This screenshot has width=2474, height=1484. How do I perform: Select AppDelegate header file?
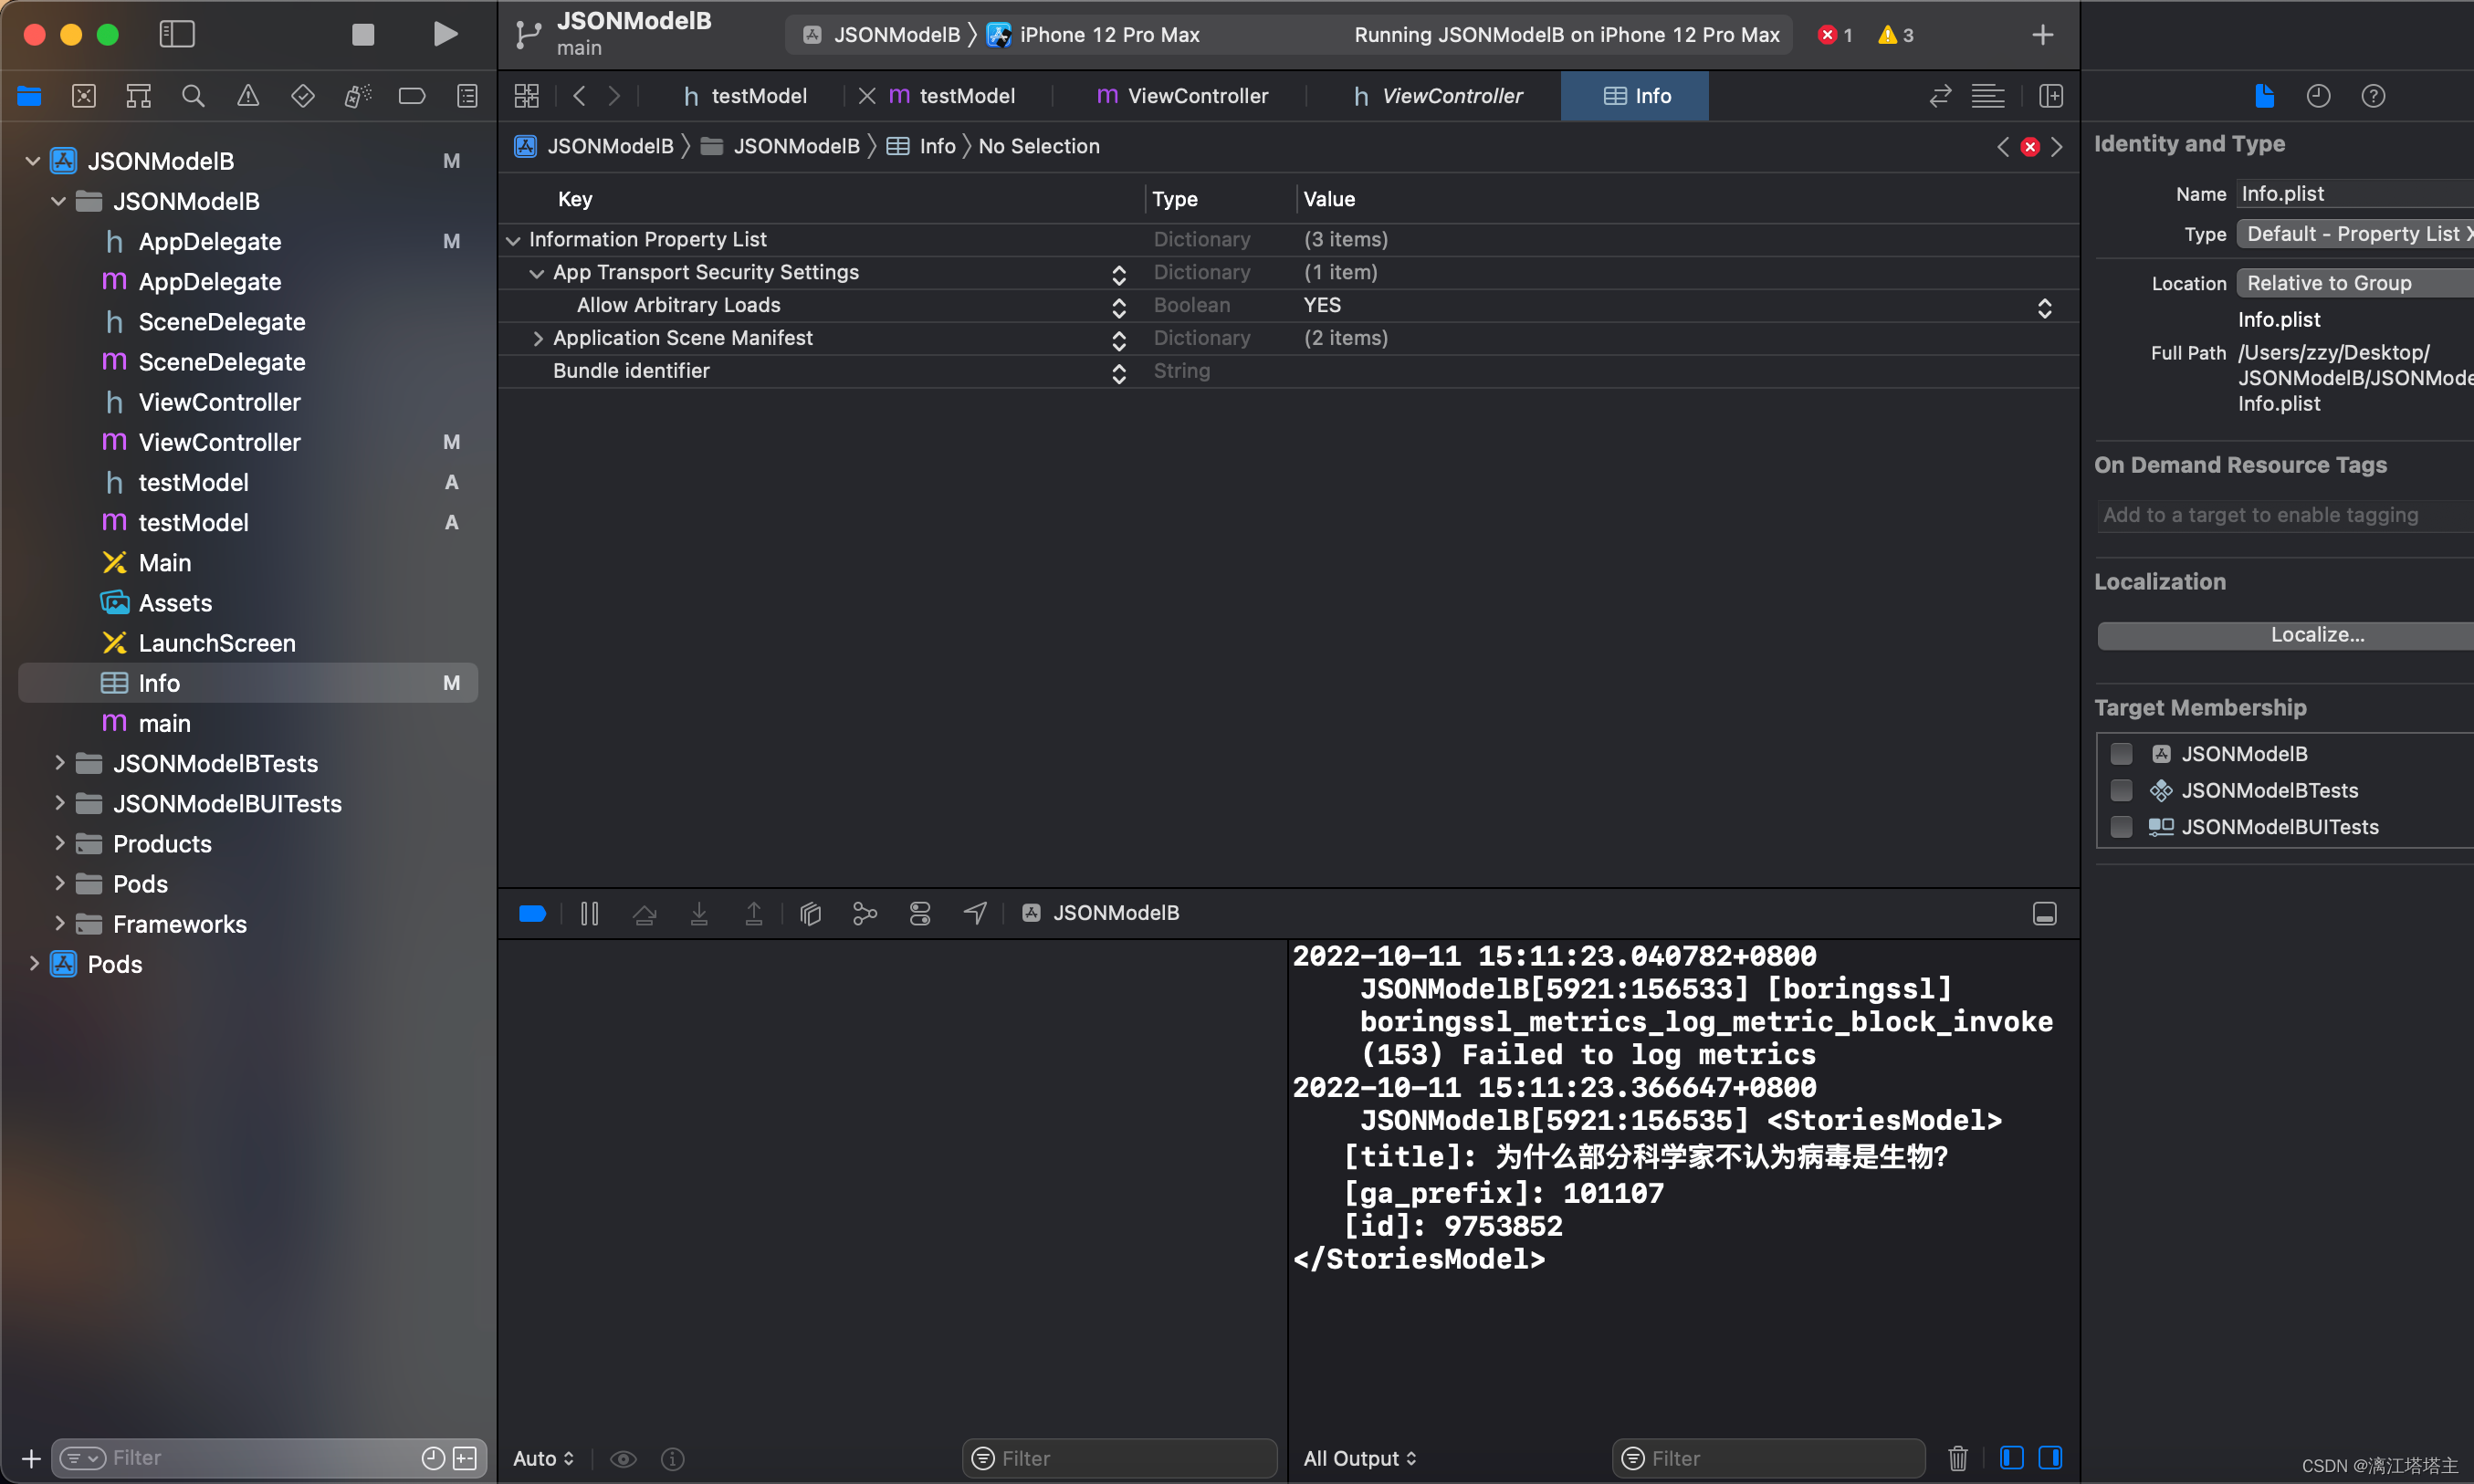coord(209,241)
